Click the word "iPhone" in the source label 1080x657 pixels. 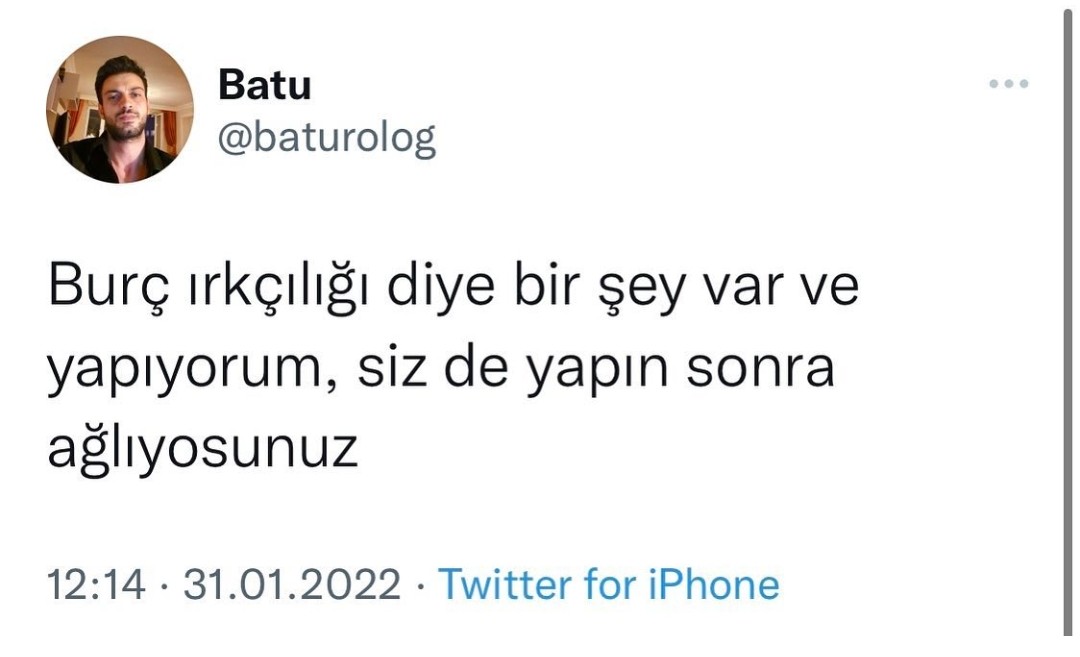tap(714, 584)
